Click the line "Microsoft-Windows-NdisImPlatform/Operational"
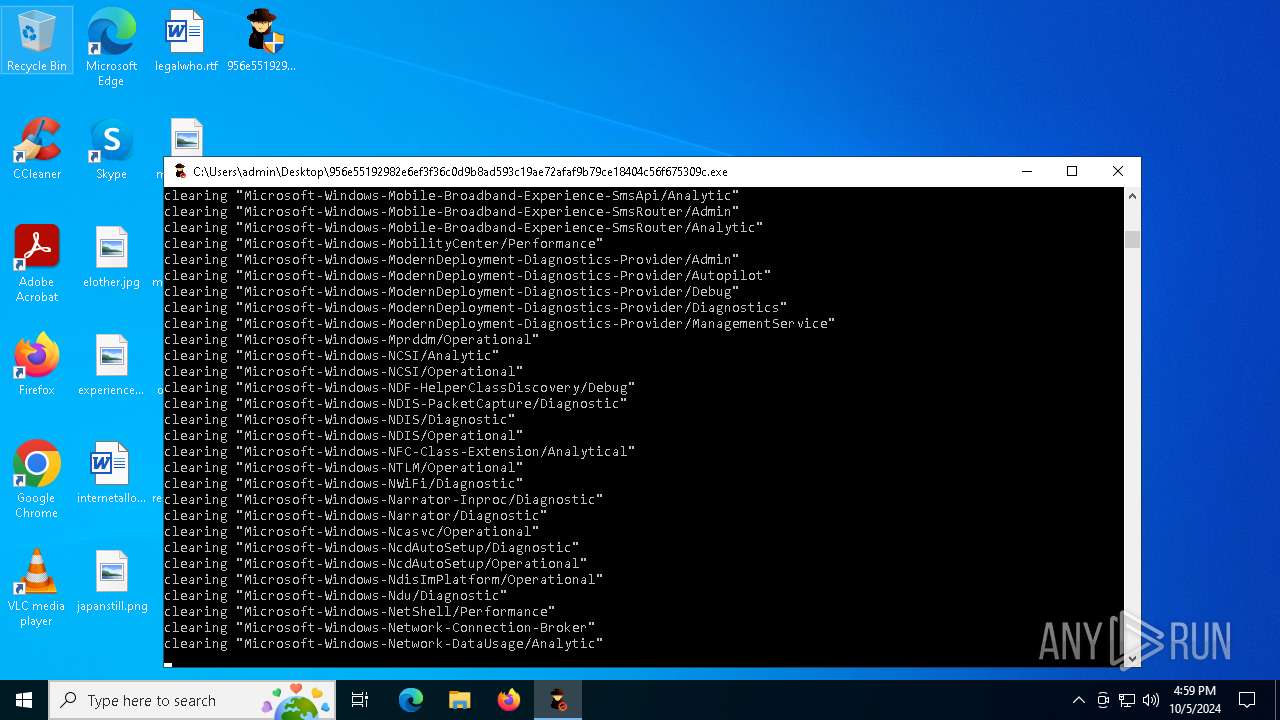 (383, 580)
